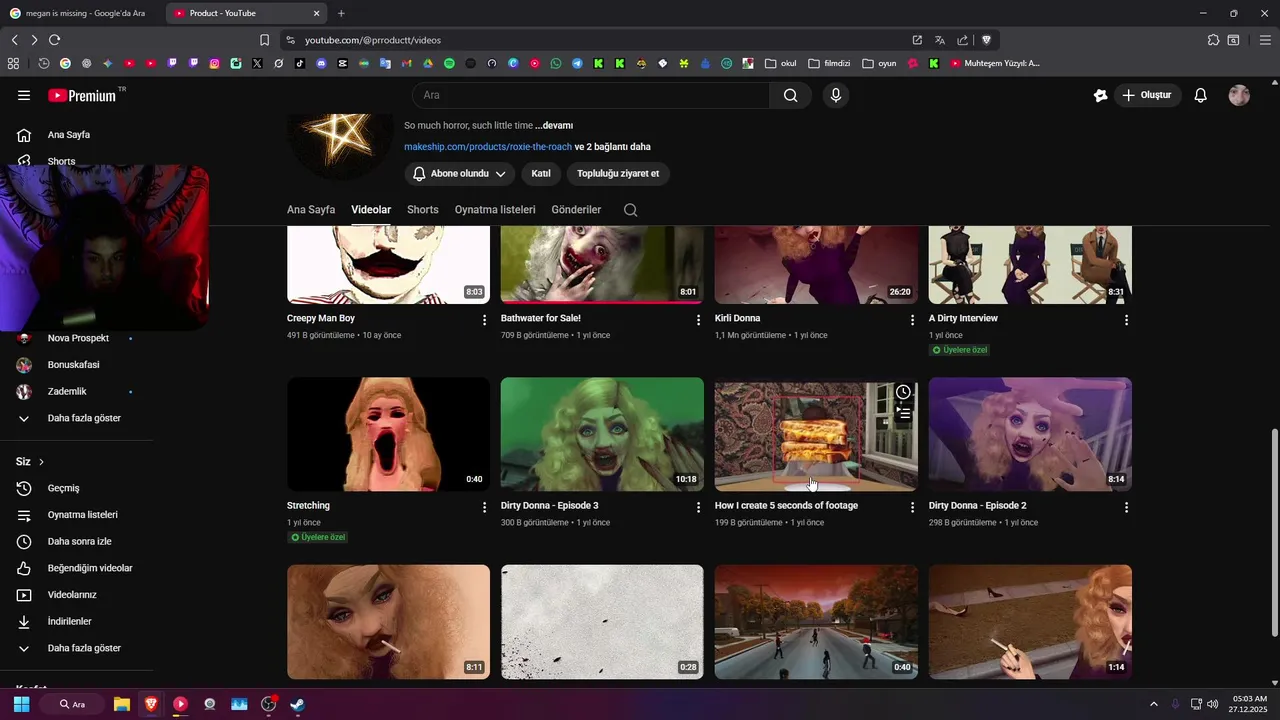Add 'How I create 5 seconds' to Watch later
This screenshot has height=720, width=1280.
pos(903,392)
